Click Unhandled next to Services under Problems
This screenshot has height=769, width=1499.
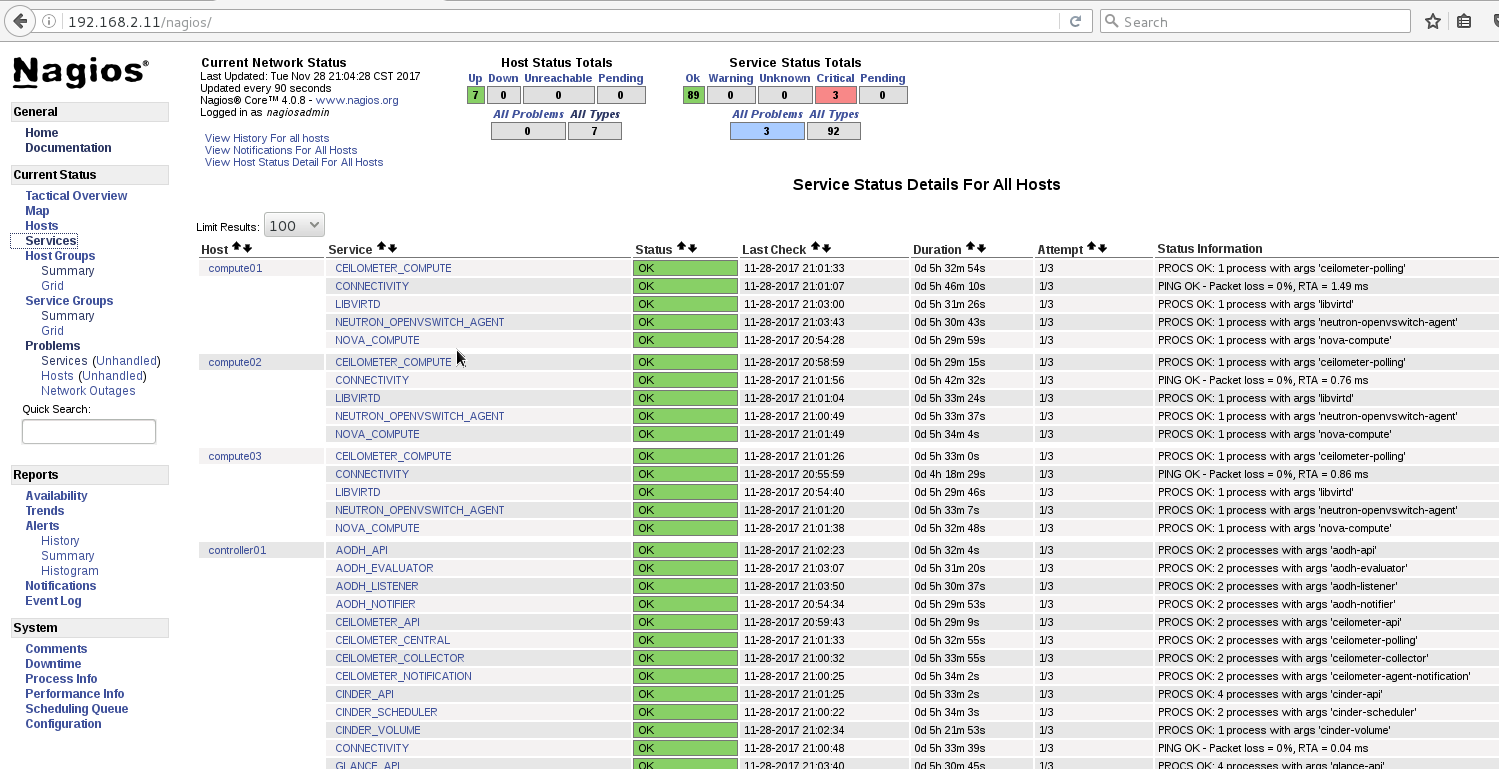click(x=126, y=361)
